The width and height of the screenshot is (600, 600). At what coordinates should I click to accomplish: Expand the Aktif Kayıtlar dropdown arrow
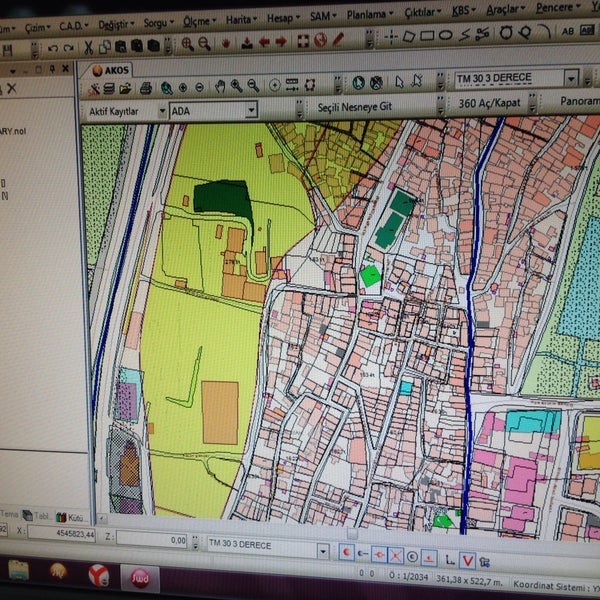pyautogui.click(x=162, y=111)
